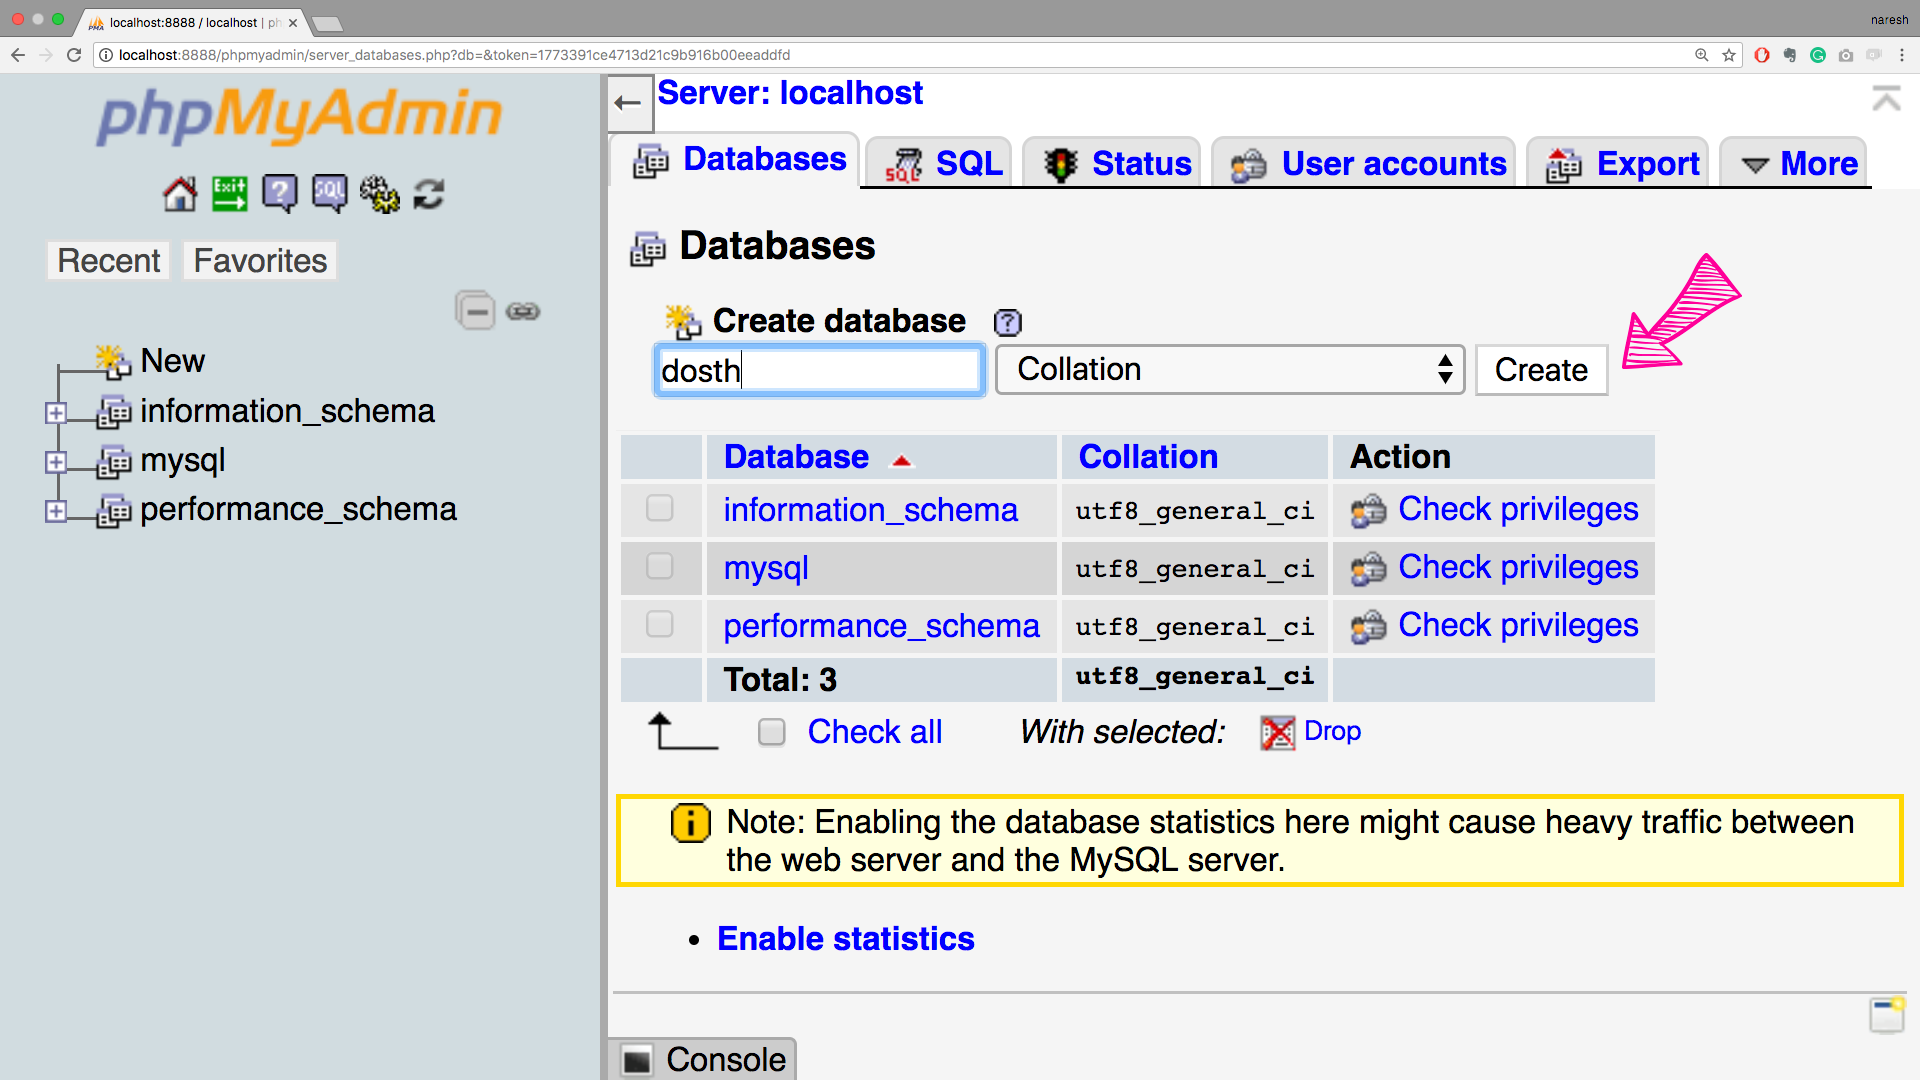This screenshot has height=1080, width=1920.
Task: Toggle checkbox next to mysql database
Action: [x=661, y=566]
